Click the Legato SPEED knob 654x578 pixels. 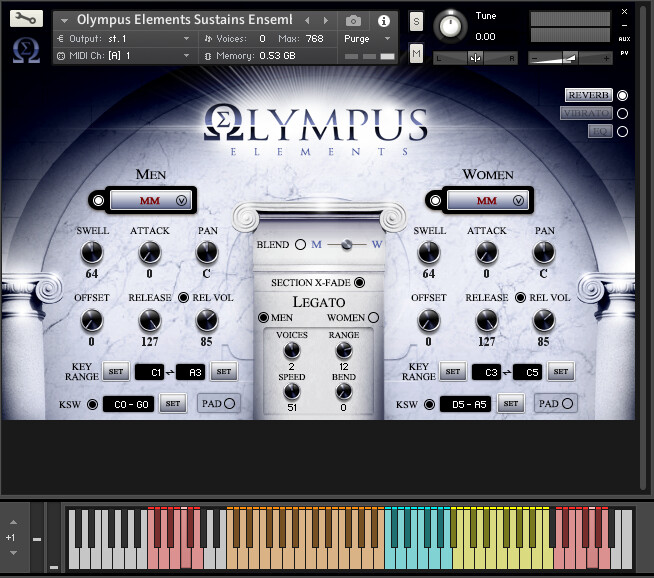click(292, 391)
